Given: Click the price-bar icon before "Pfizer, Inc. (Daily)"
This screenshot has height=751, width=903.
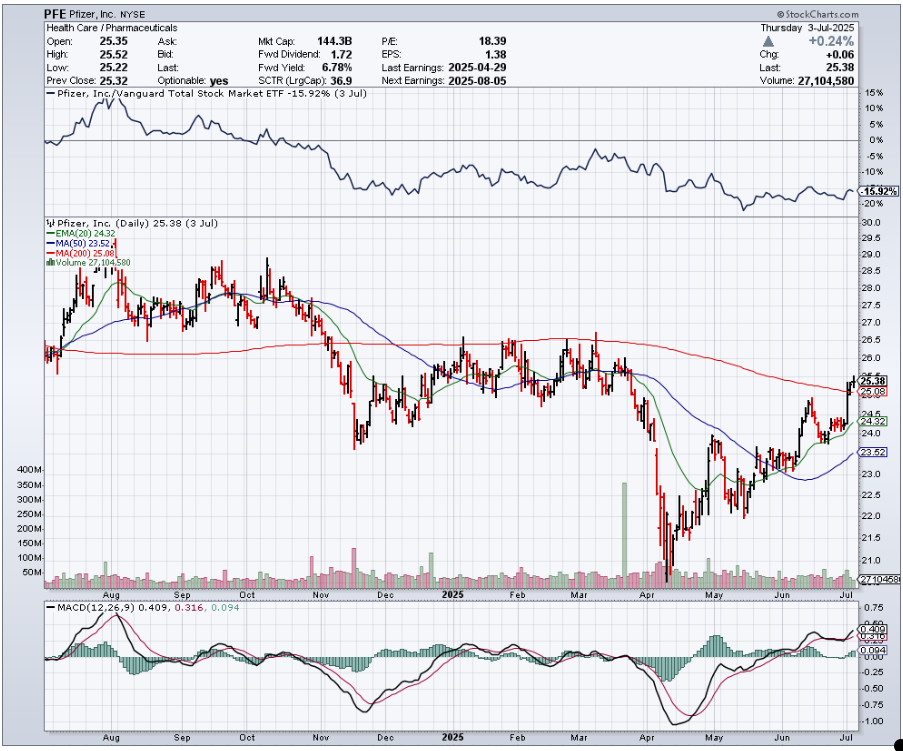Looking at the screenshot, I should click(x=51, y=223).
